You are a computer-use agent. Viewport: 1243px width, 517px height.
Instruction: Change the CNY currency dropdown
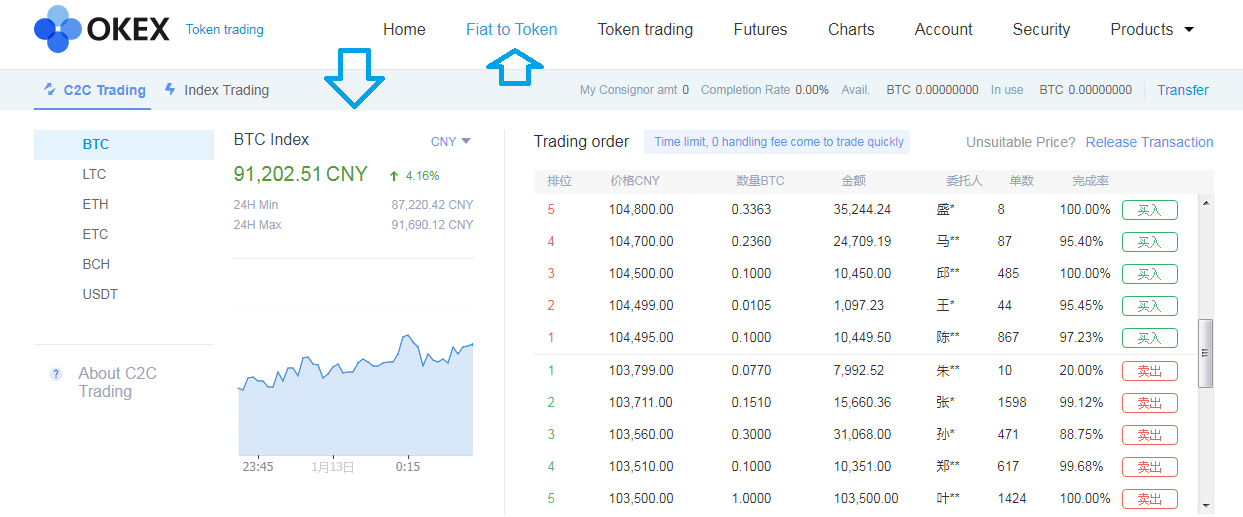coord(451,142)
